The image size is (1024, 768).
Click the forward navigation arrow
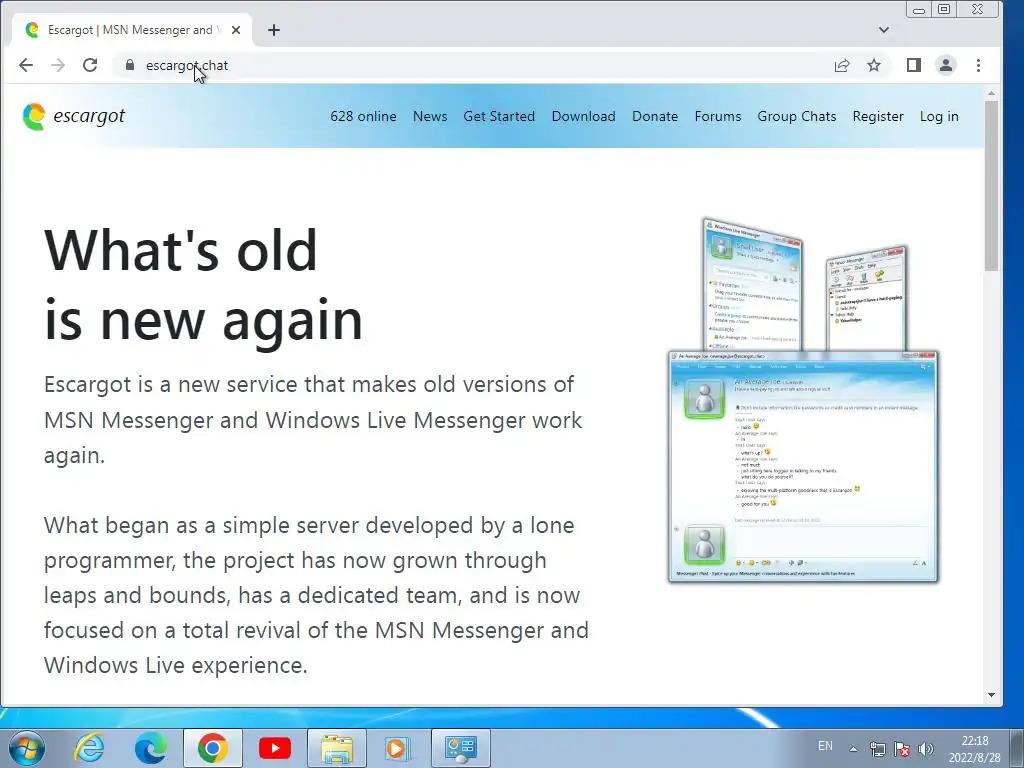click(58, 65)
